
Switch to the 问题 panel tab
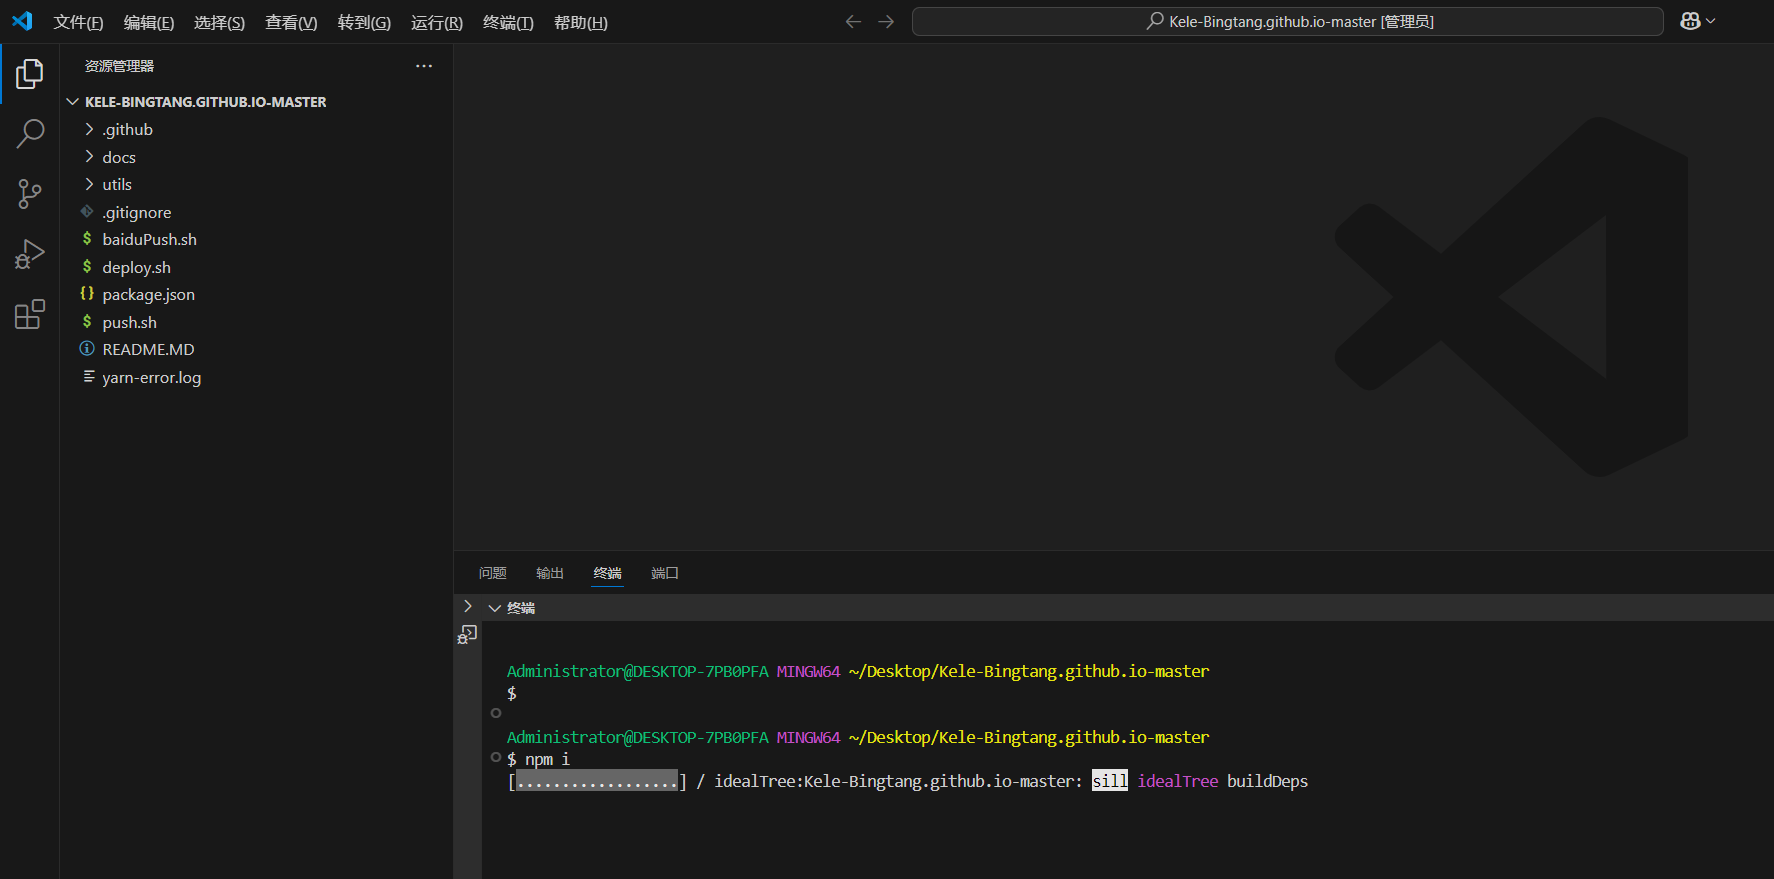click(x=493, y=573)
